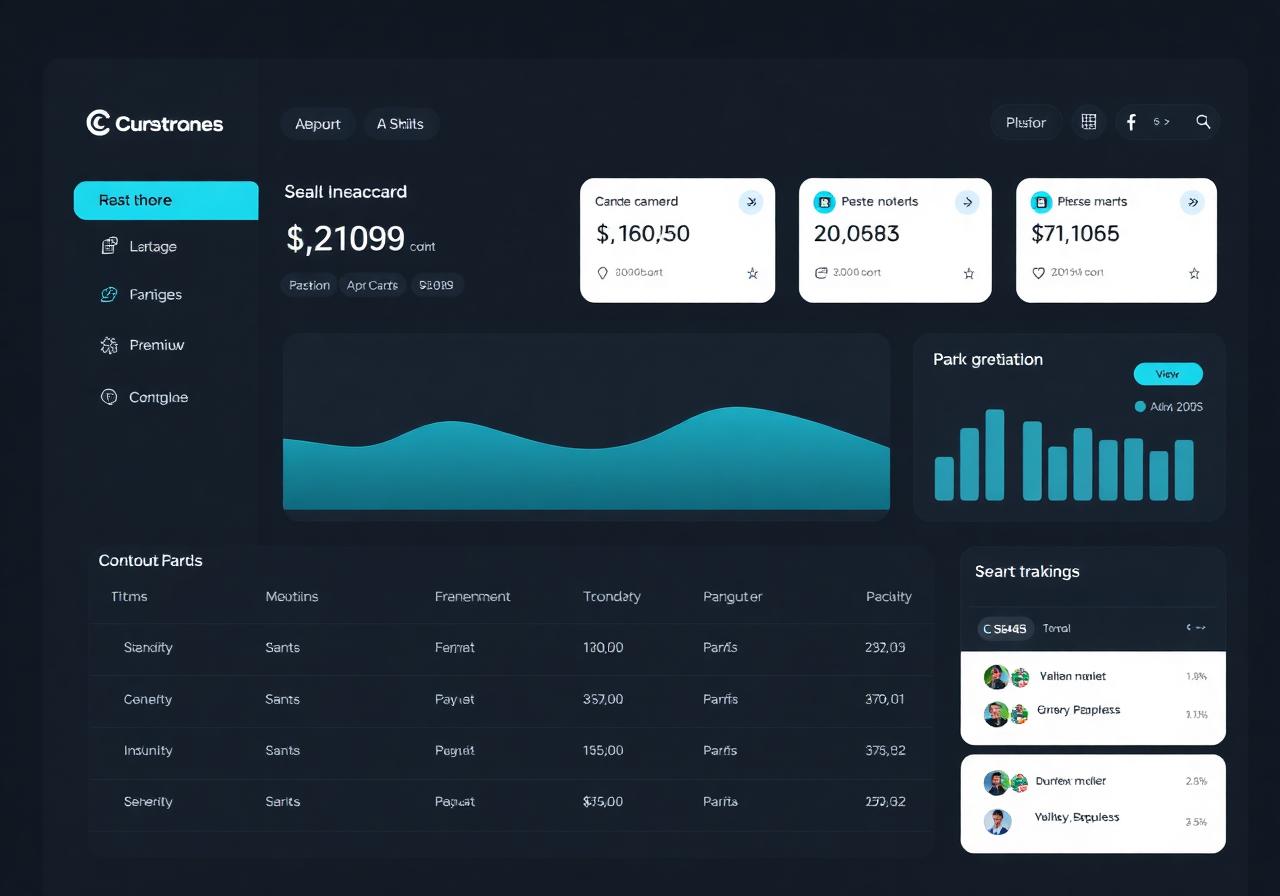Switch to the A Shilts tab

[x=400, y=124]
